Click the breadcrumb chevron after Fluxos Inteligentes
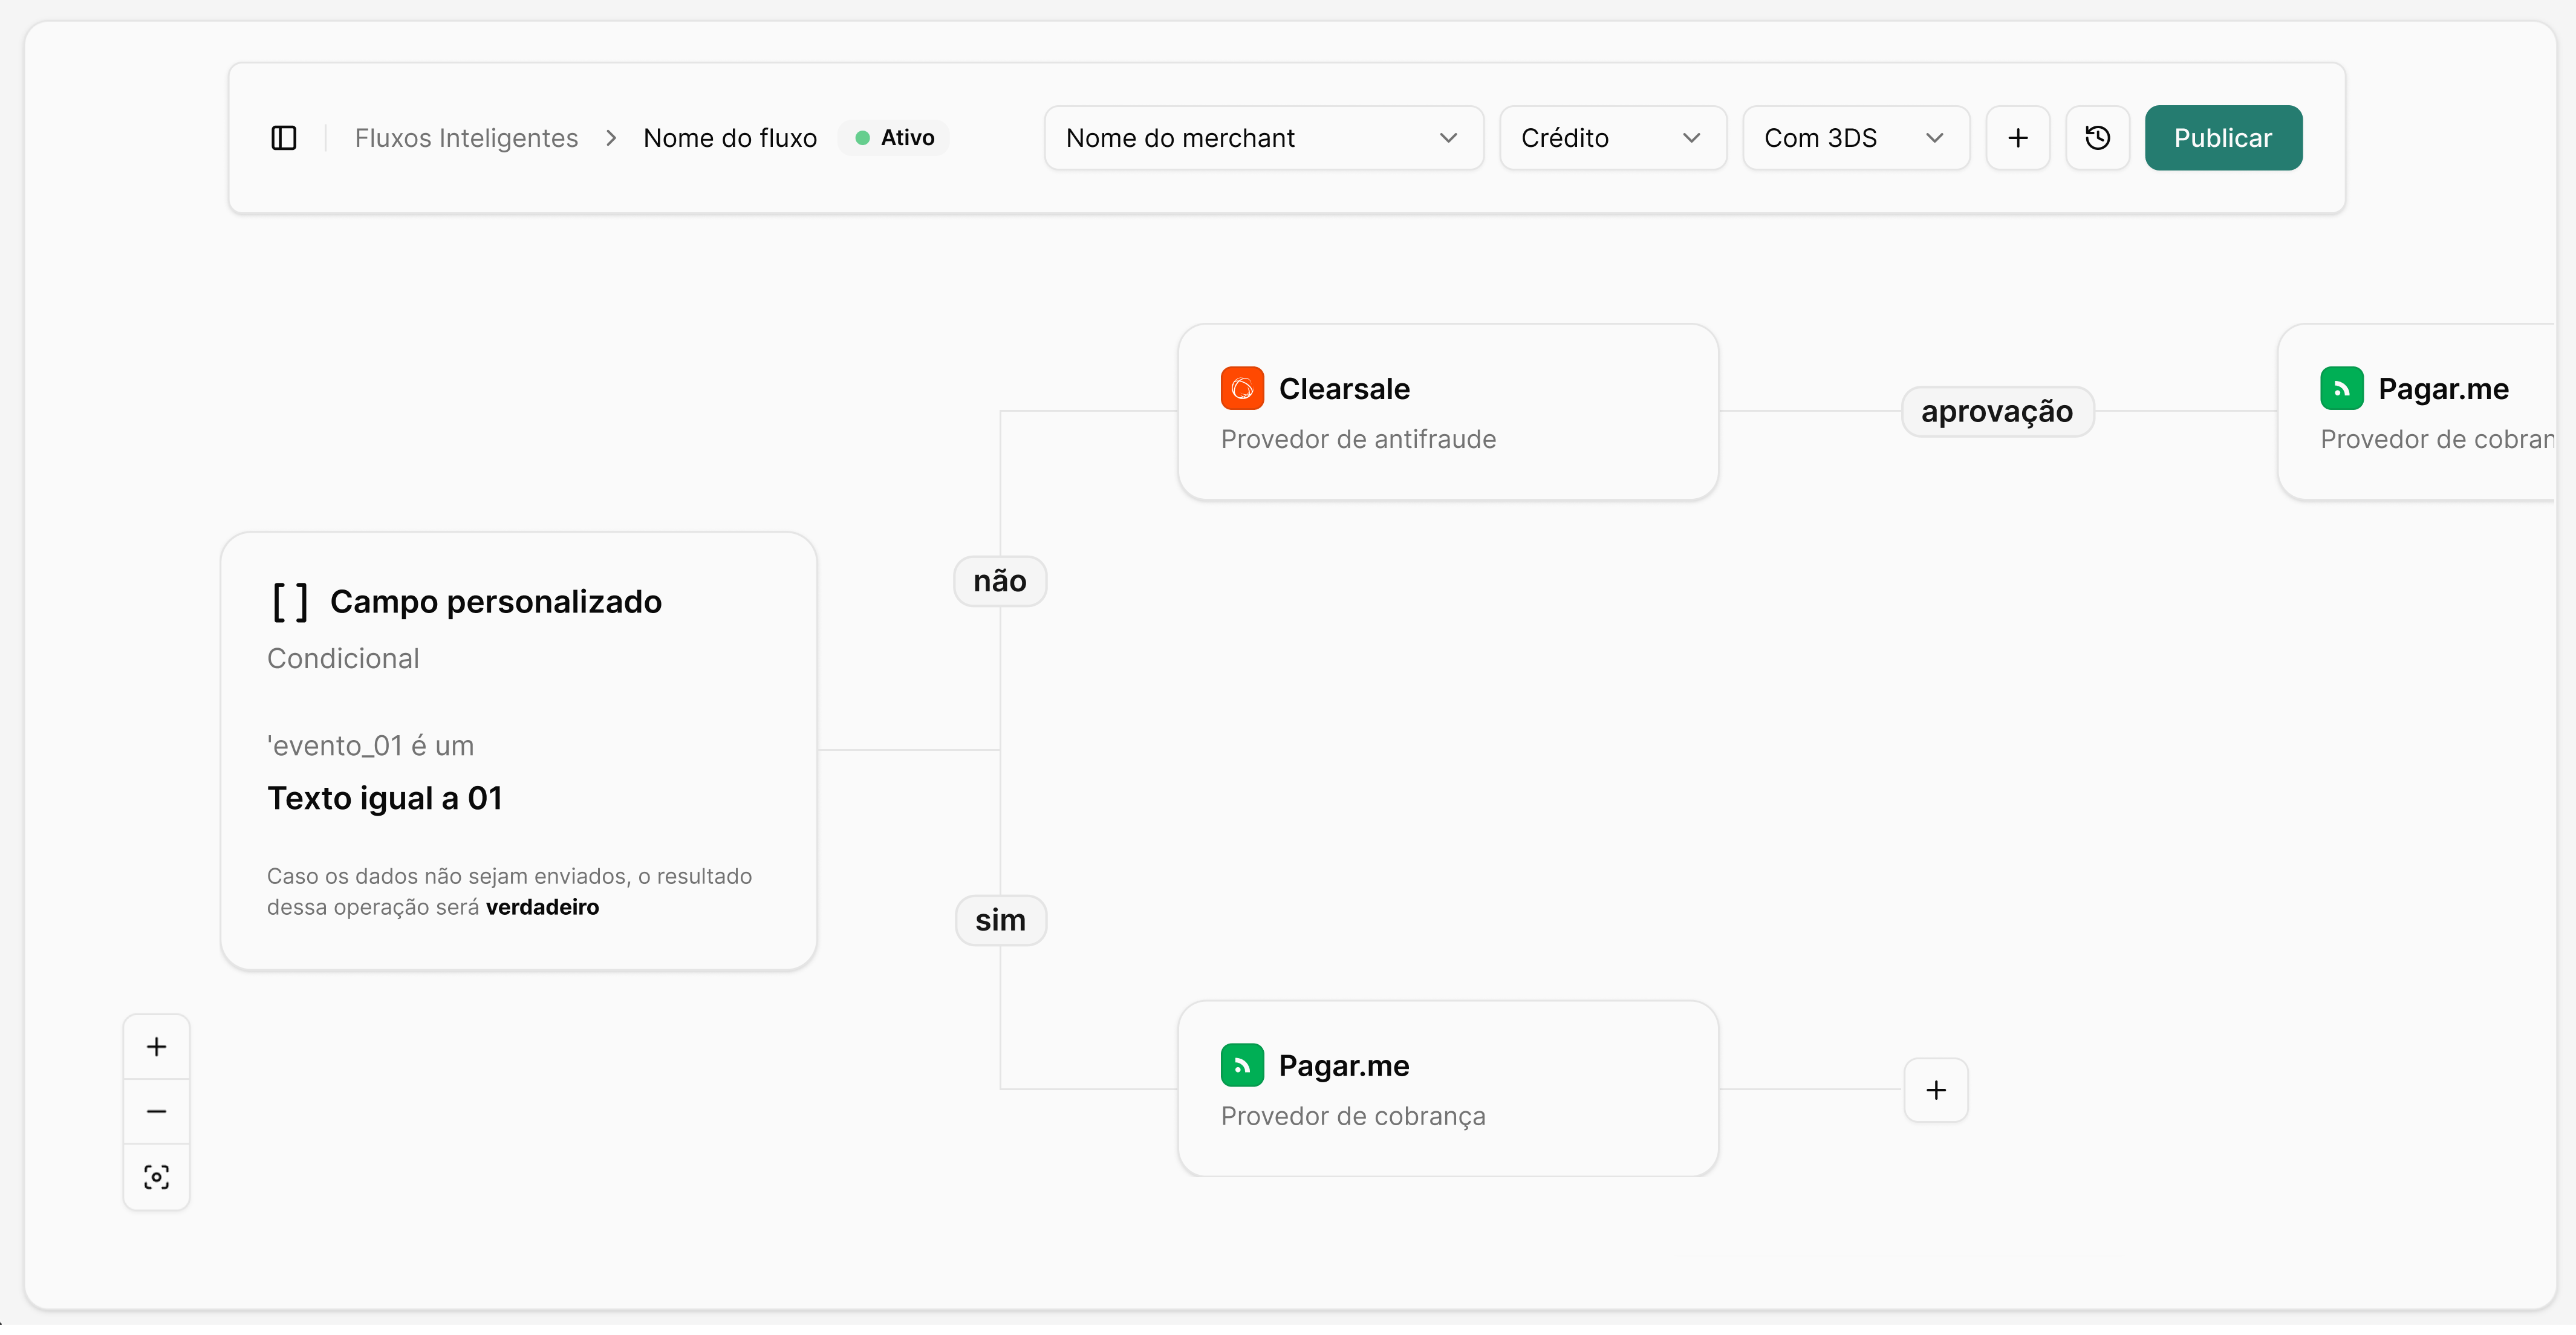This screenshot has width=2576, height=1335. [x=611, y=138]
